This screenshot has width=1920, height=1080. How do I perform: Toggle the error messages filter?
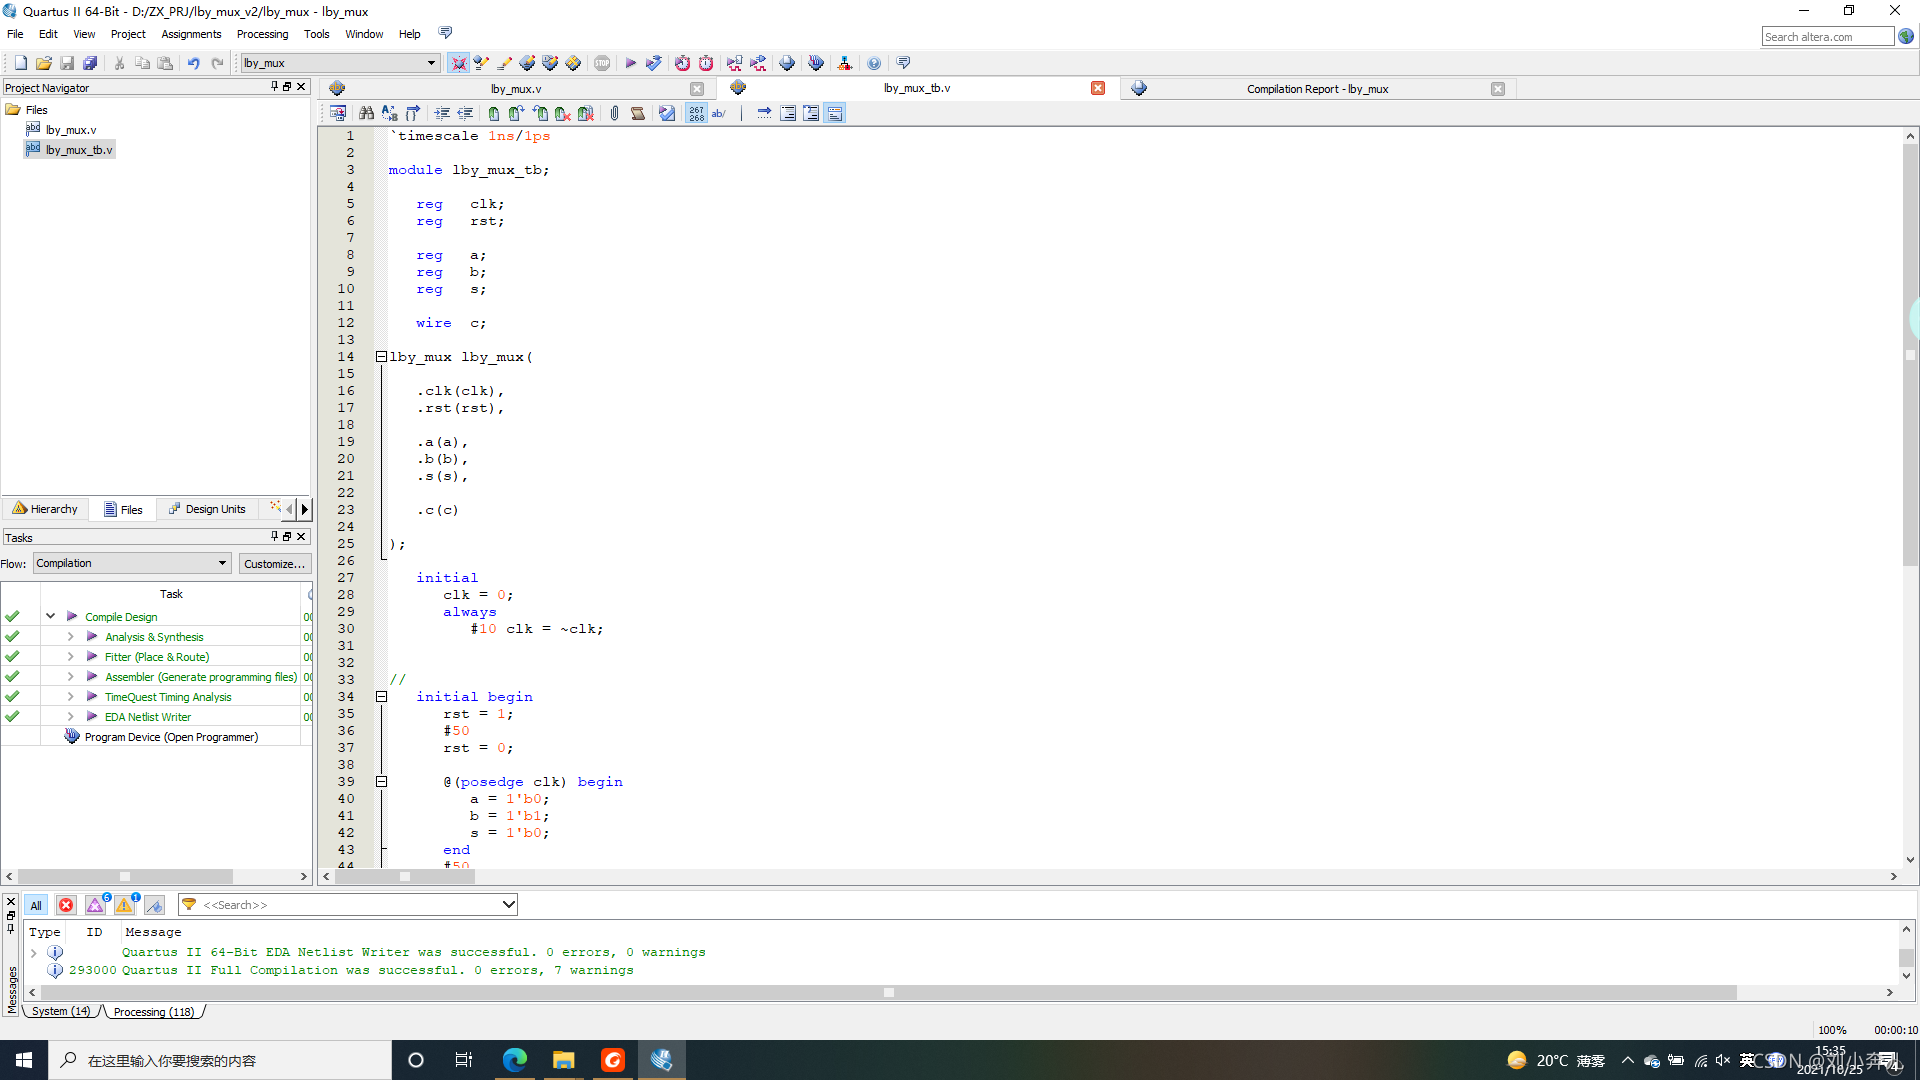66,905
